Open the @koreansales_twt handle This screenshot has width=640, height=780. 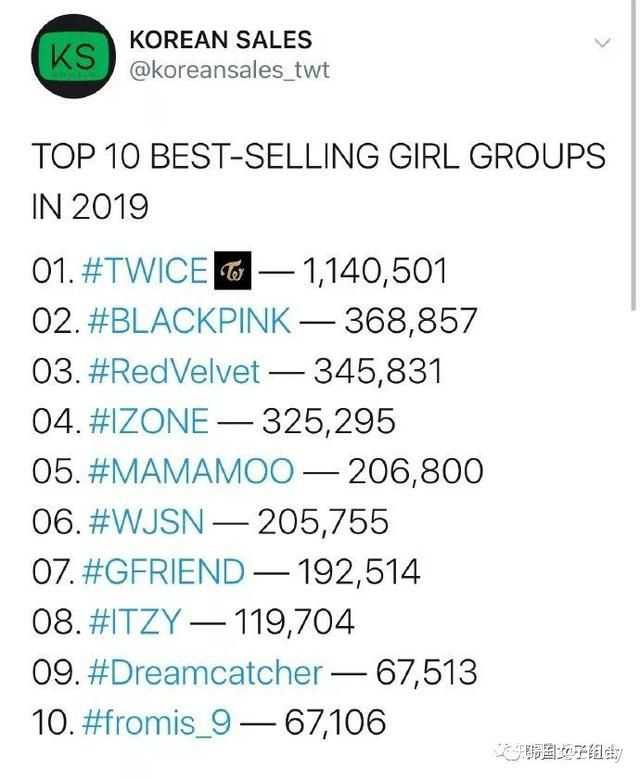(x=229, y=70)
